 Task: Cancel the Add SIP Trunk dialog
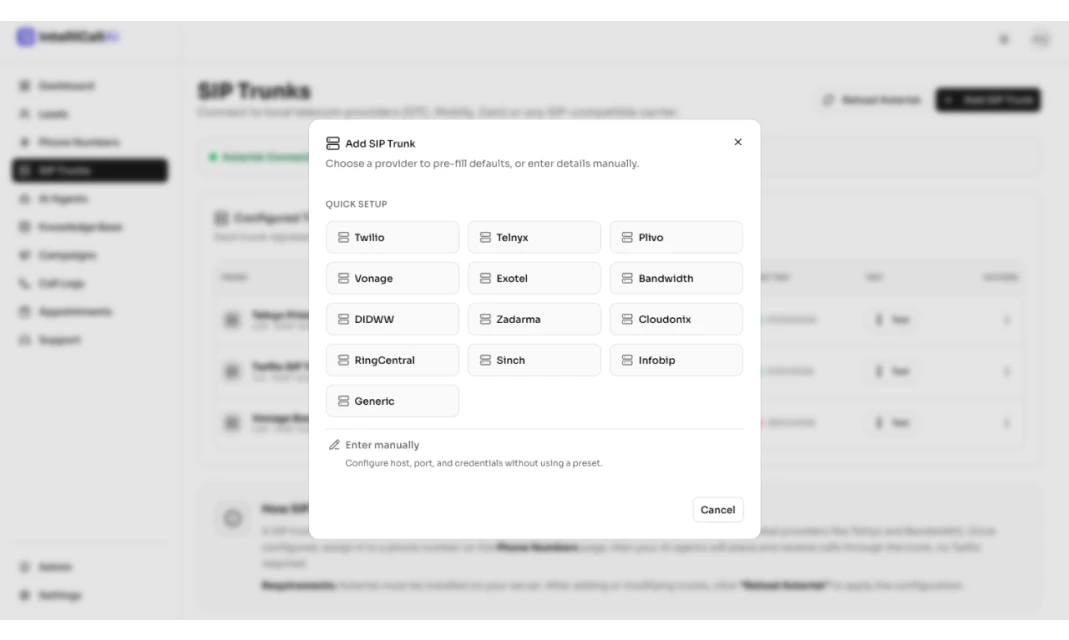pyautogui.click(x=718, y=510)
